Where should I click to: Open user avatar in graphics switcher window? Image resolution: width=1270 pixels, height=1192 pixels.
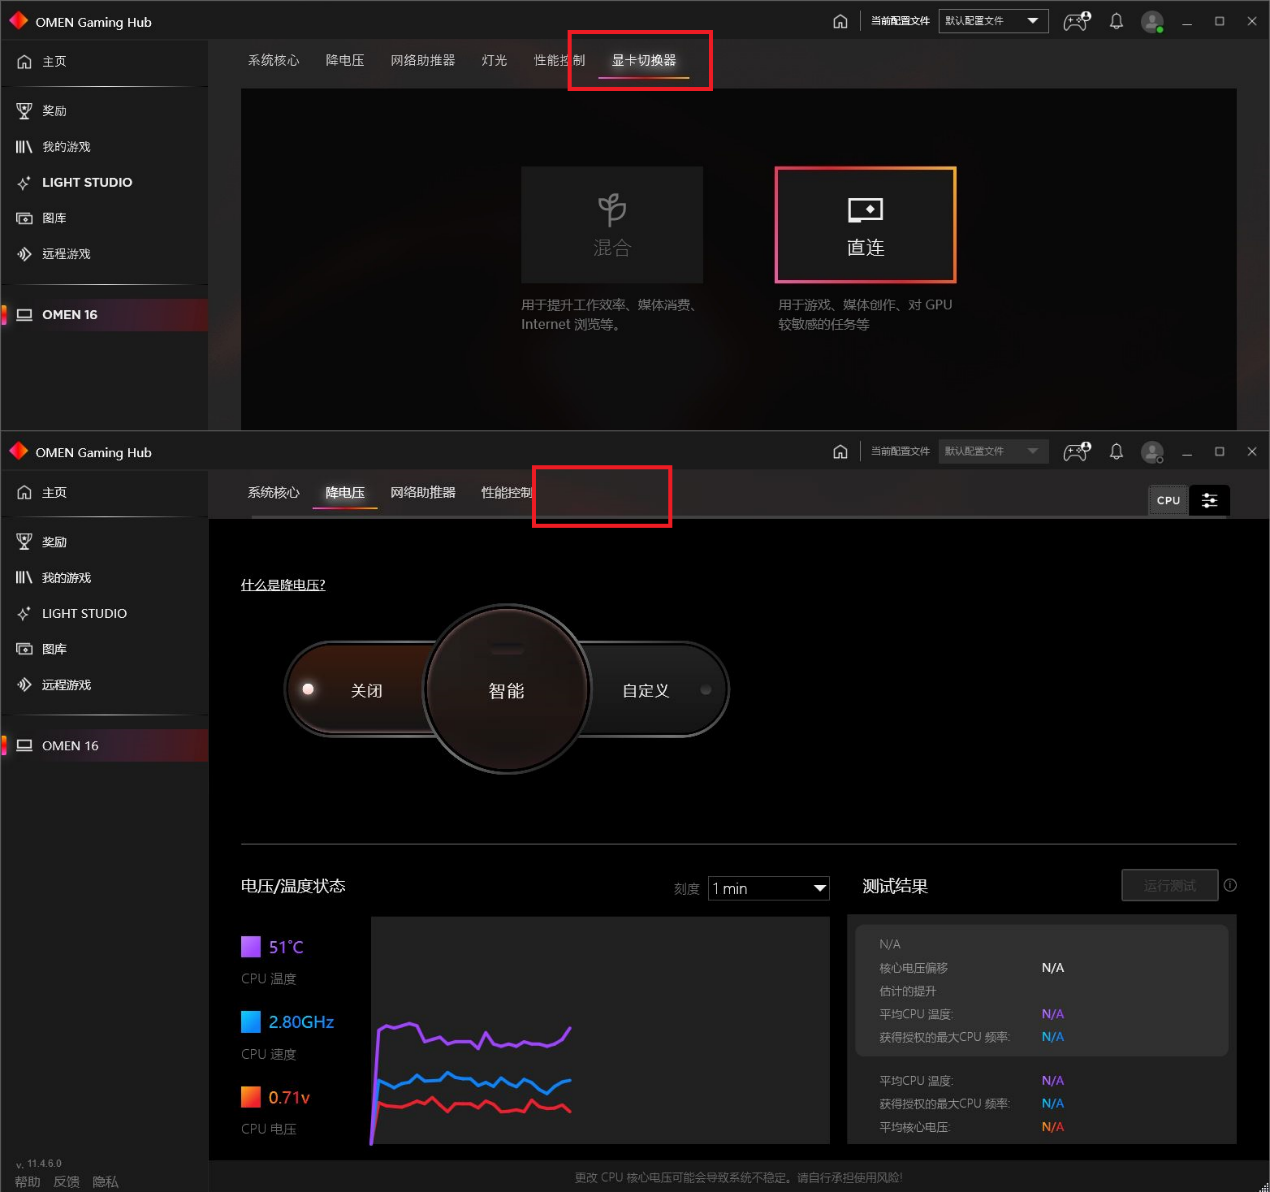[1152, 21]
